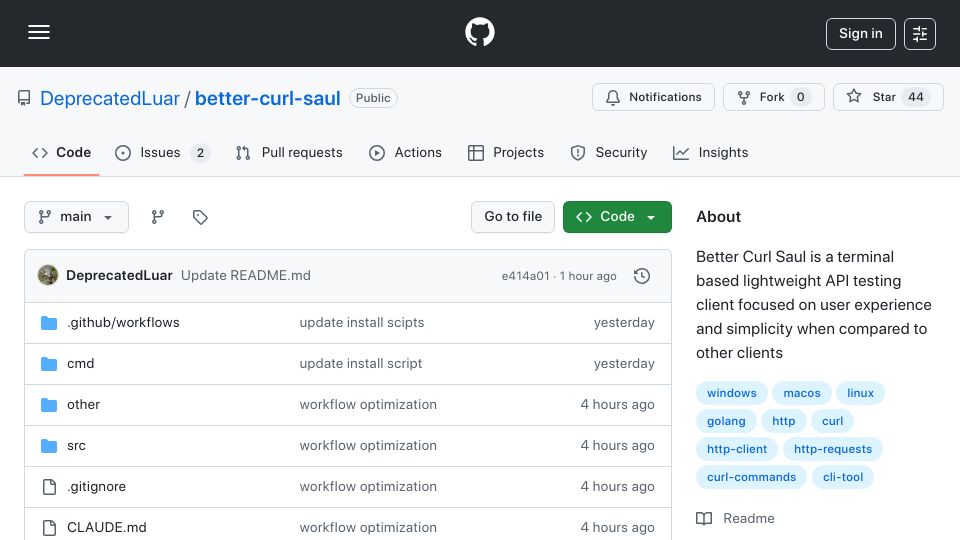960x540 pixels.
Task: Open the Security tab
Action: pos(609,152)
